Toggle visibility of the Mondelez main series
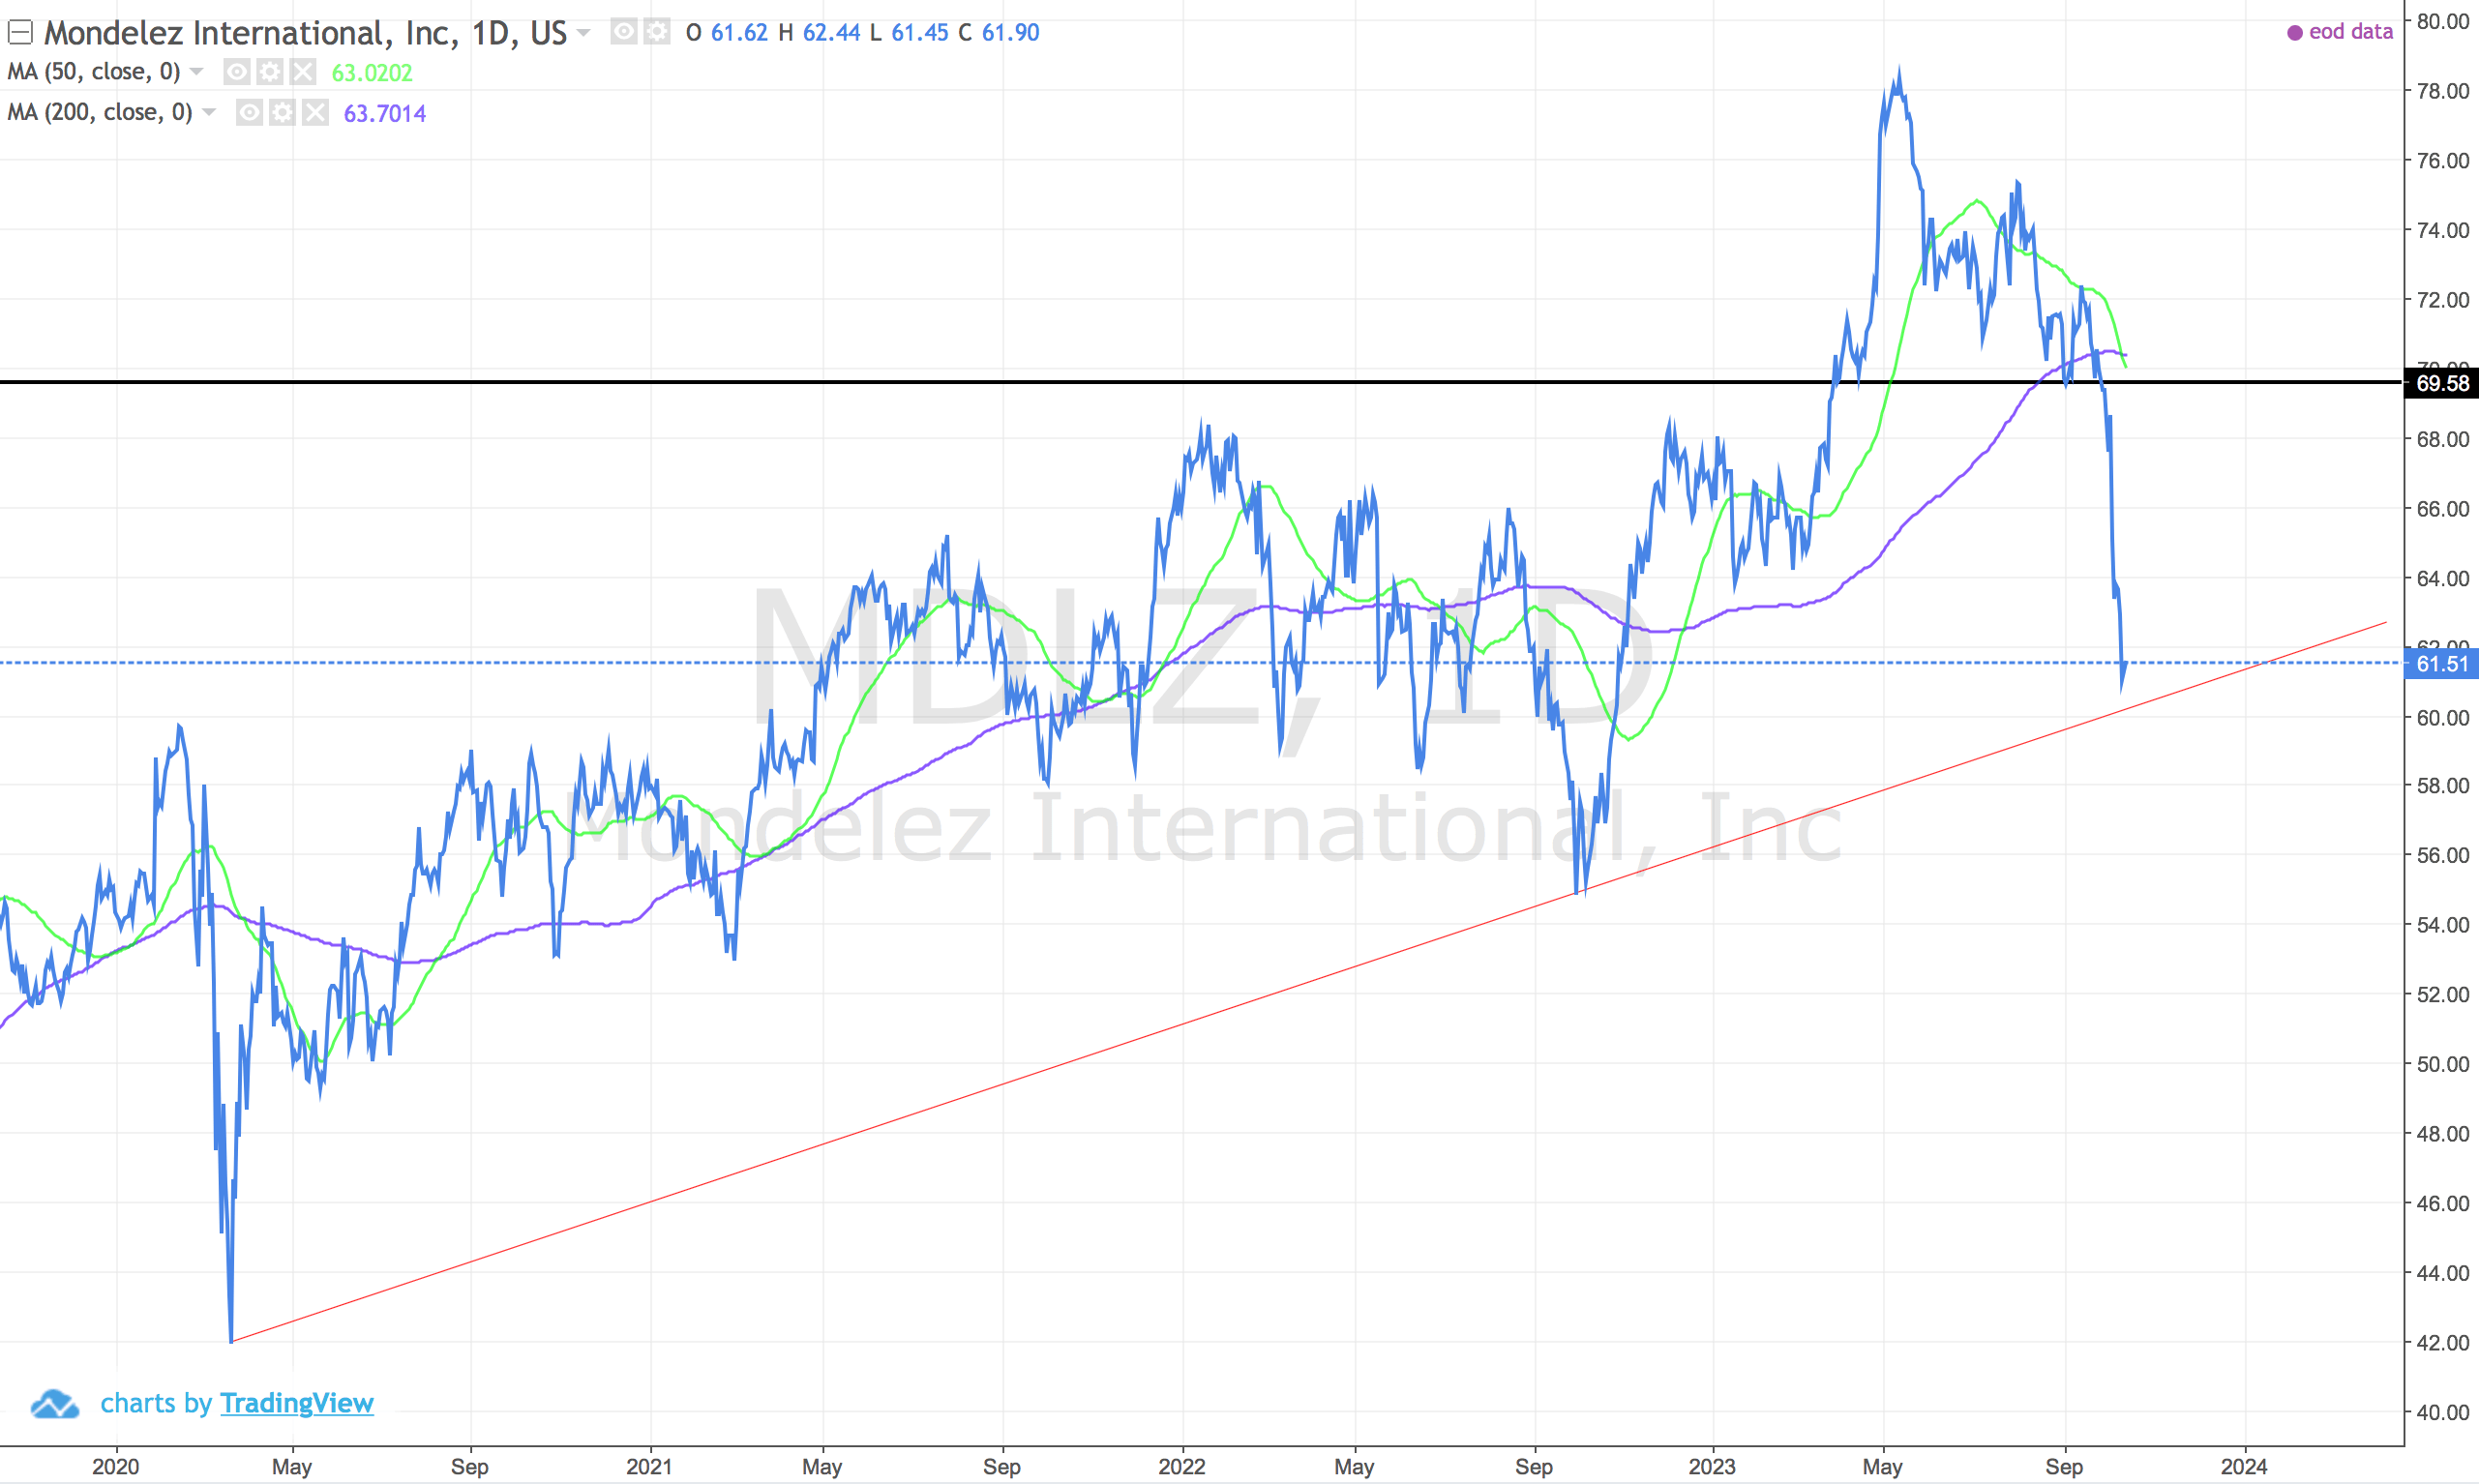Screen dimensions: 2479x1484 click(624, 32)
